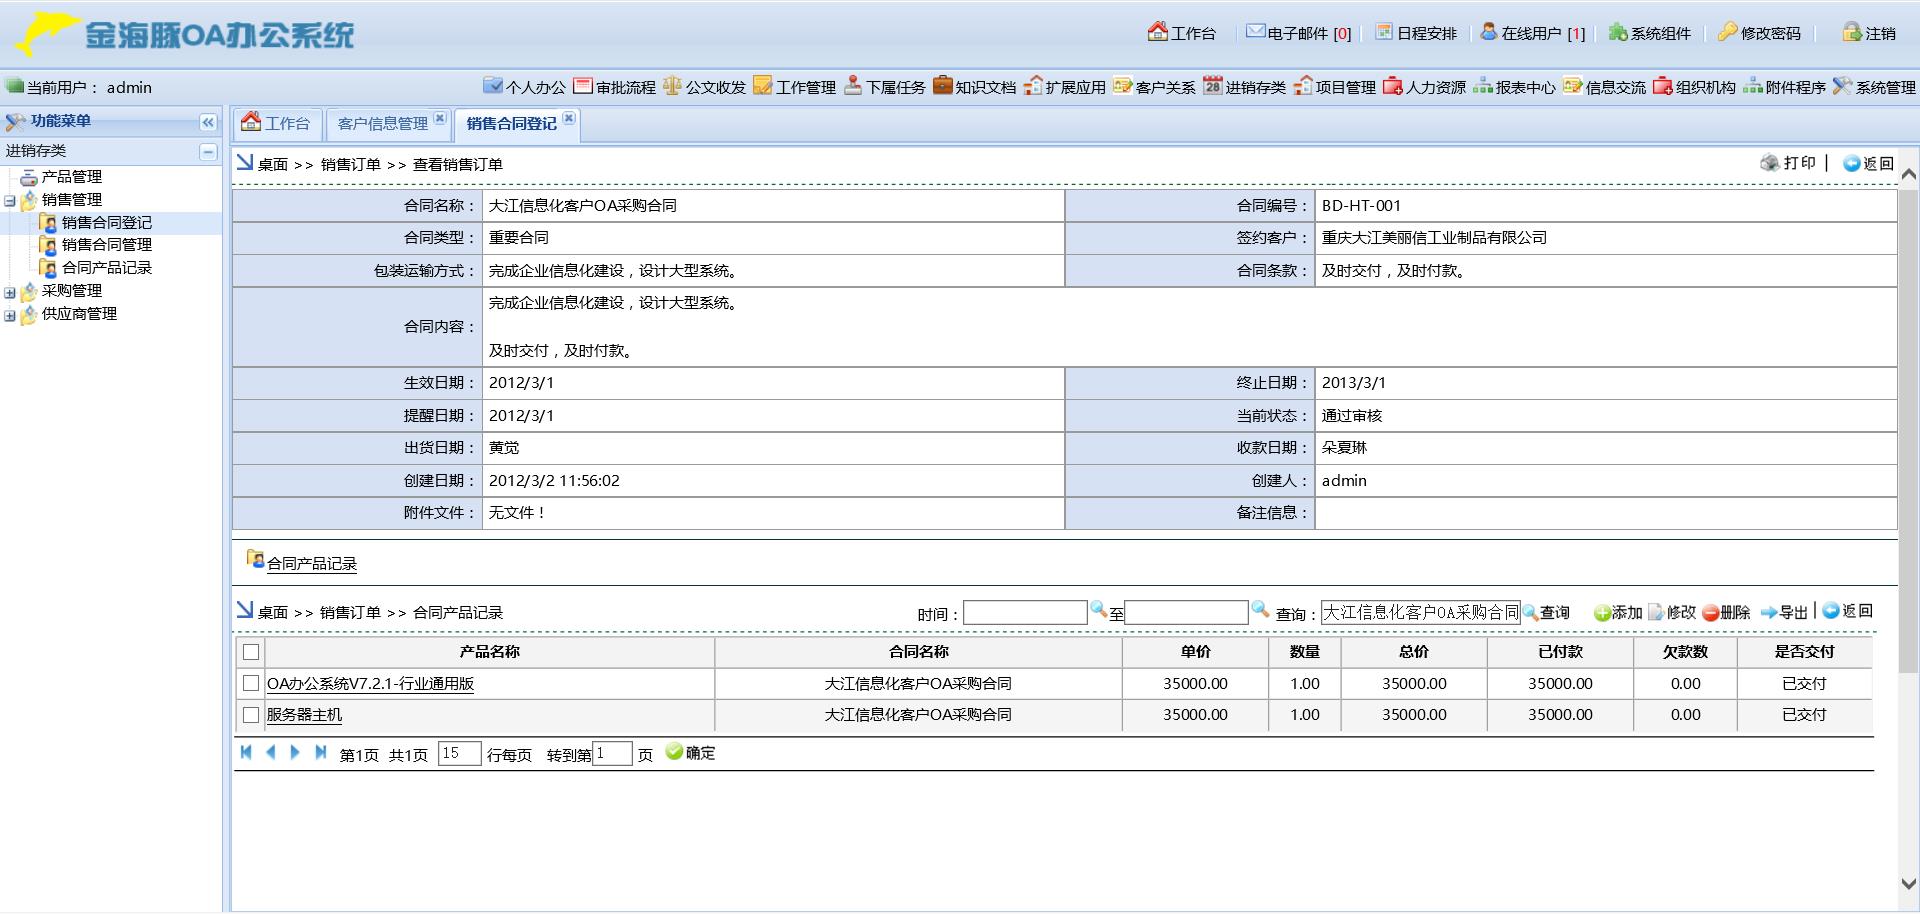View 在线用户 online users list
Viewport: 1920px width, 914px height.
coord(1532,33)
